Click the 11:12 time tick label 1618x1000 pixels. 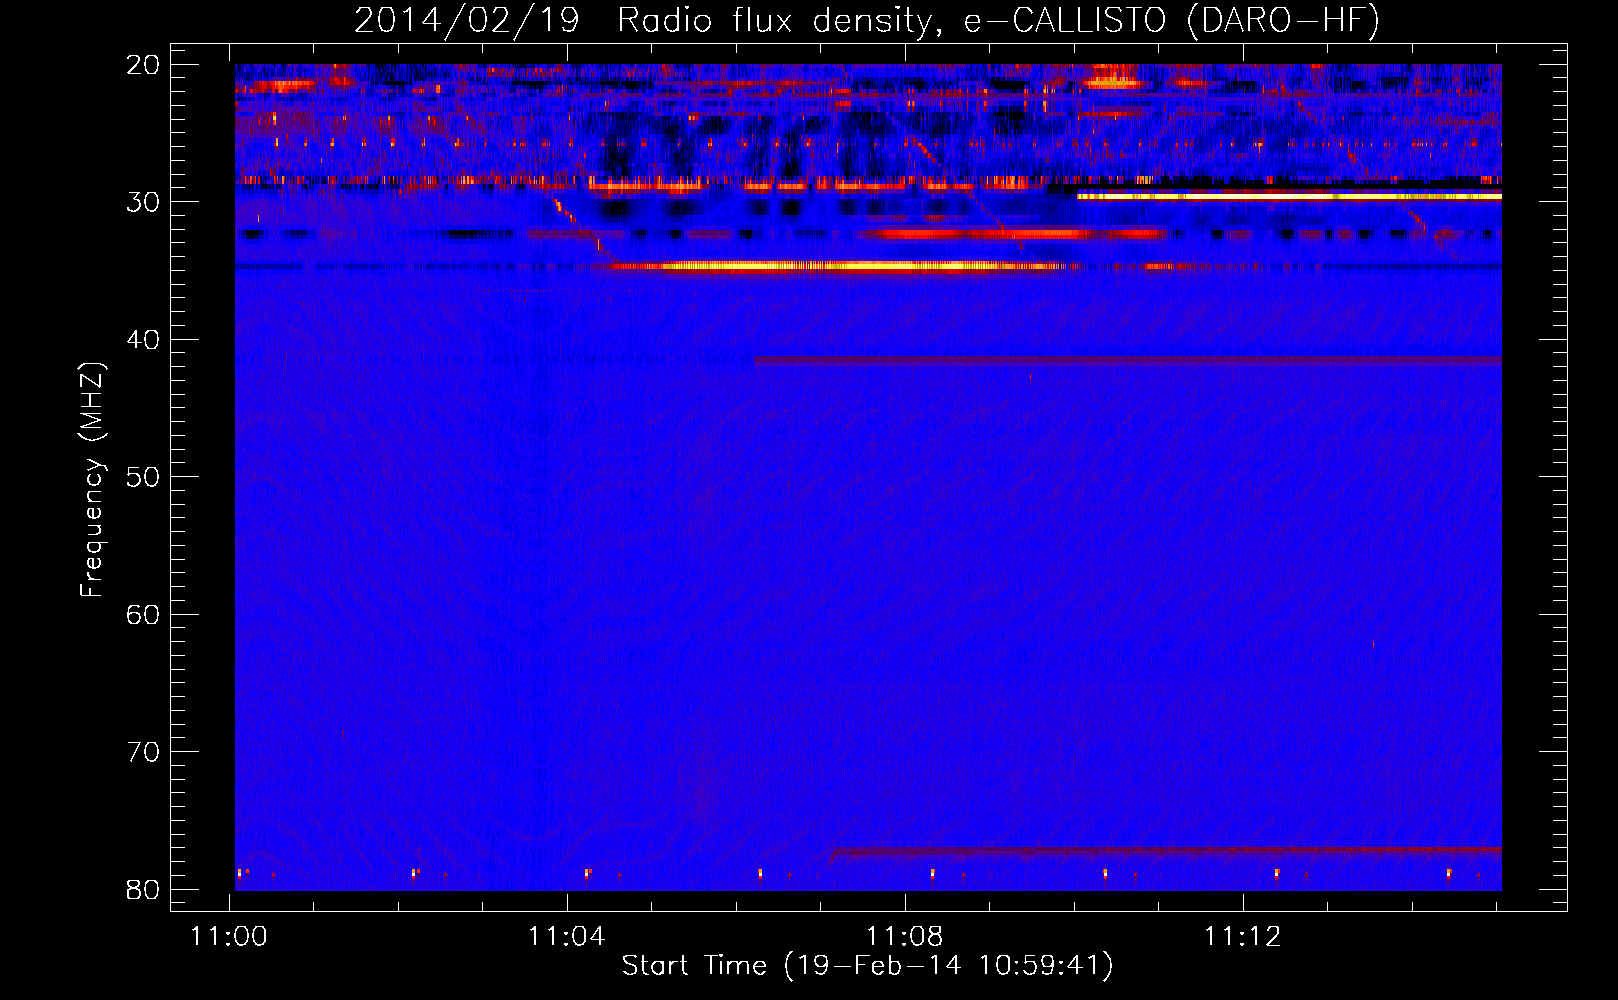(1242, 937)
